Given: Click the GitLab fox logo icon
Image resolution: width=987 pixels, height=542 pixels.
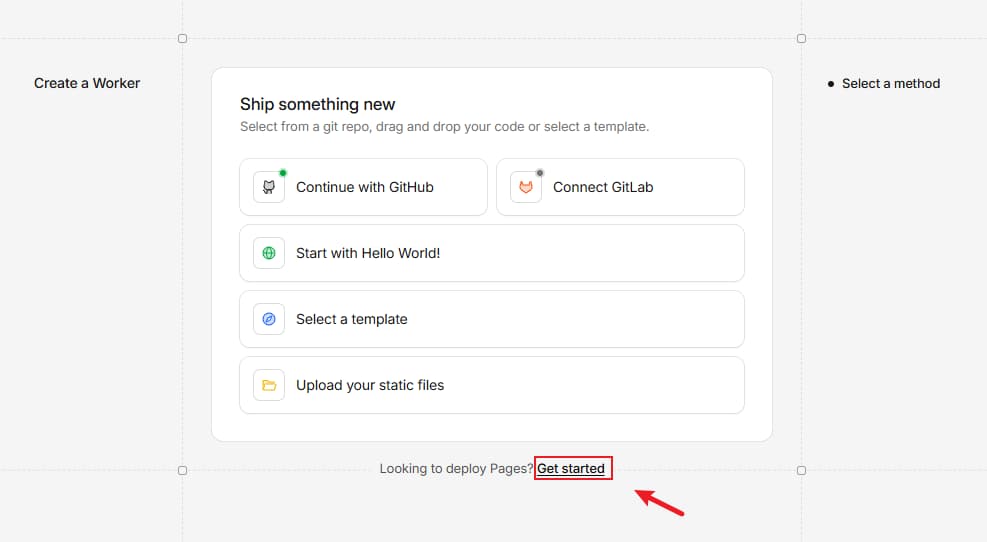Looking at the screenshot, I should point(526,187).
